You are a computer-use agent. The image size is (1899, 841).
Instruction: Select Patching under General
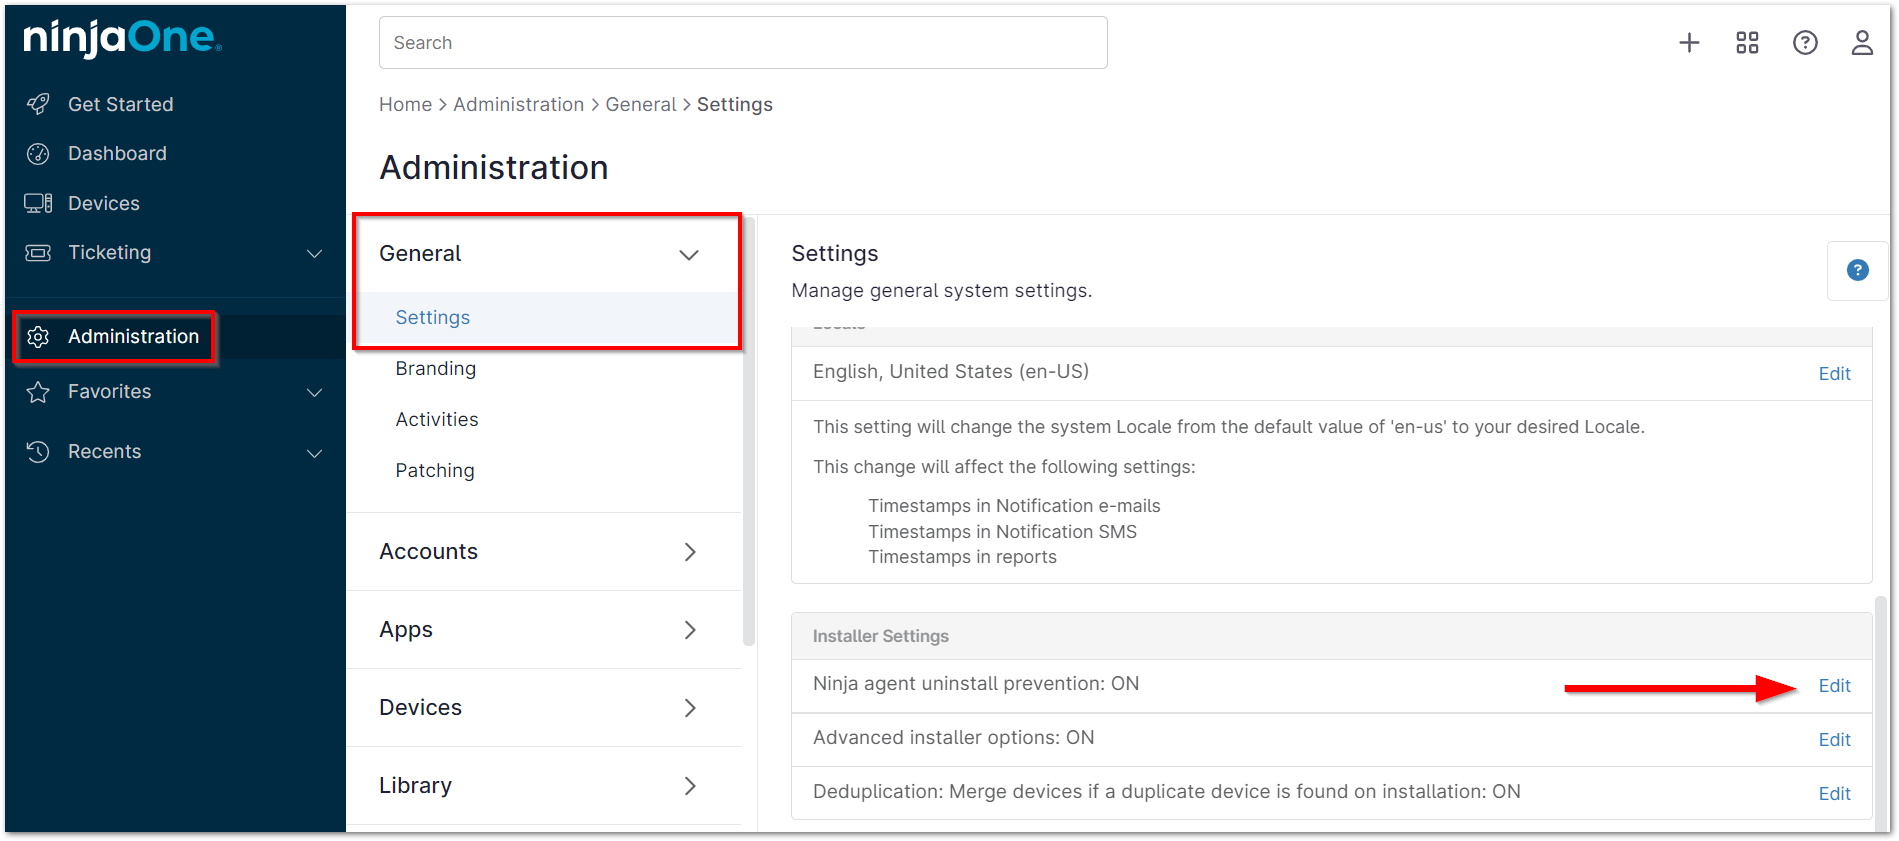434,471
